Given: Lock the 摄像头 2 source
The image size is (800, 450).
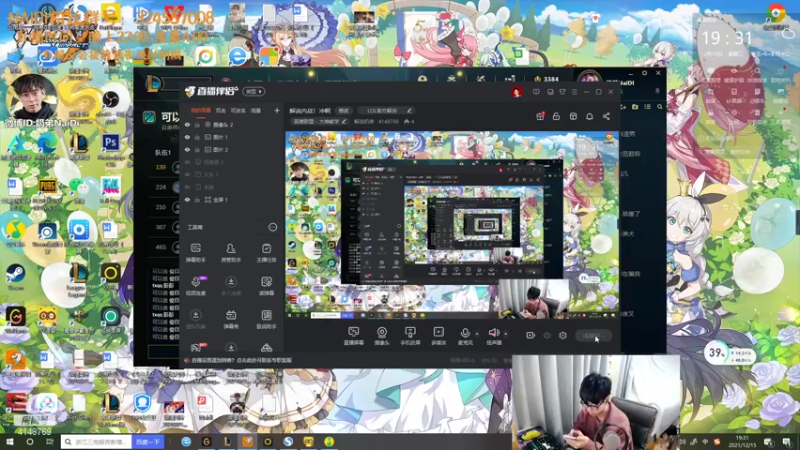Looking at the screenshot, I should (x=197, y=124).
